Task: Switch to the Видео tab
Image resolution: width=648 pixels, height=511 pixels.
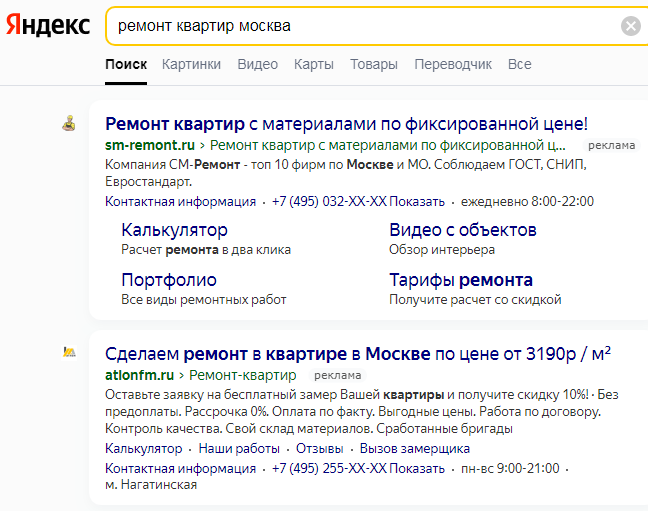Action: (x=257, y=64)
